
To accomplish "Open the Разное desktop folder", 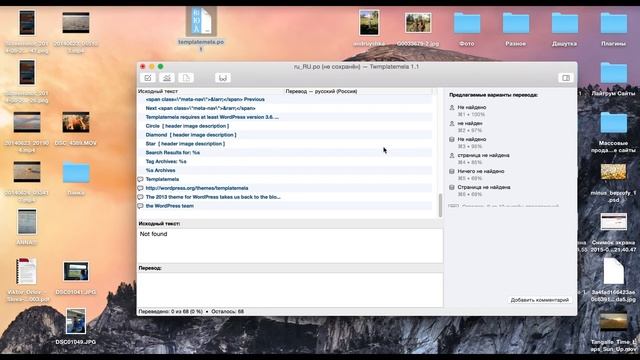I will 516,24.
